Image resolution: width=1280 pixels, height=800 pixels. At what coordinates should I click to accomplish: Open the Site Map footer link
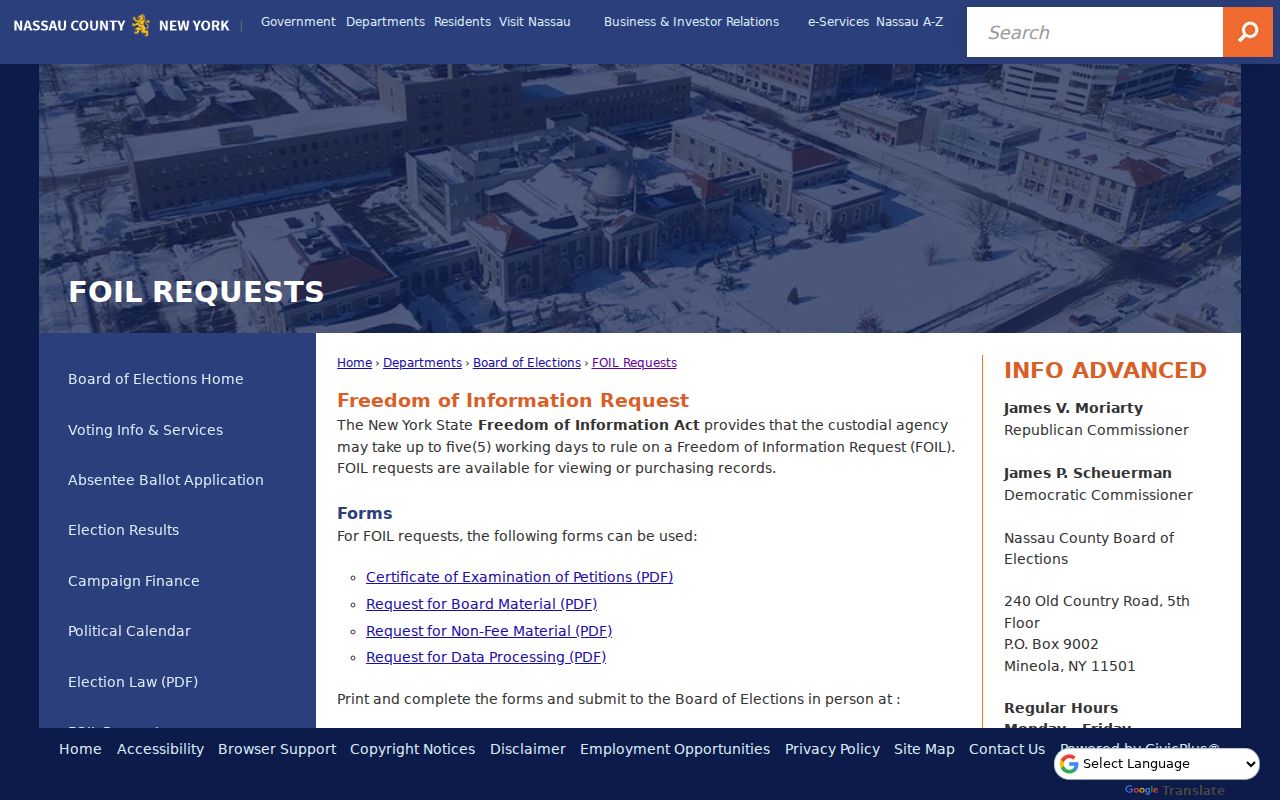(924, 749)
